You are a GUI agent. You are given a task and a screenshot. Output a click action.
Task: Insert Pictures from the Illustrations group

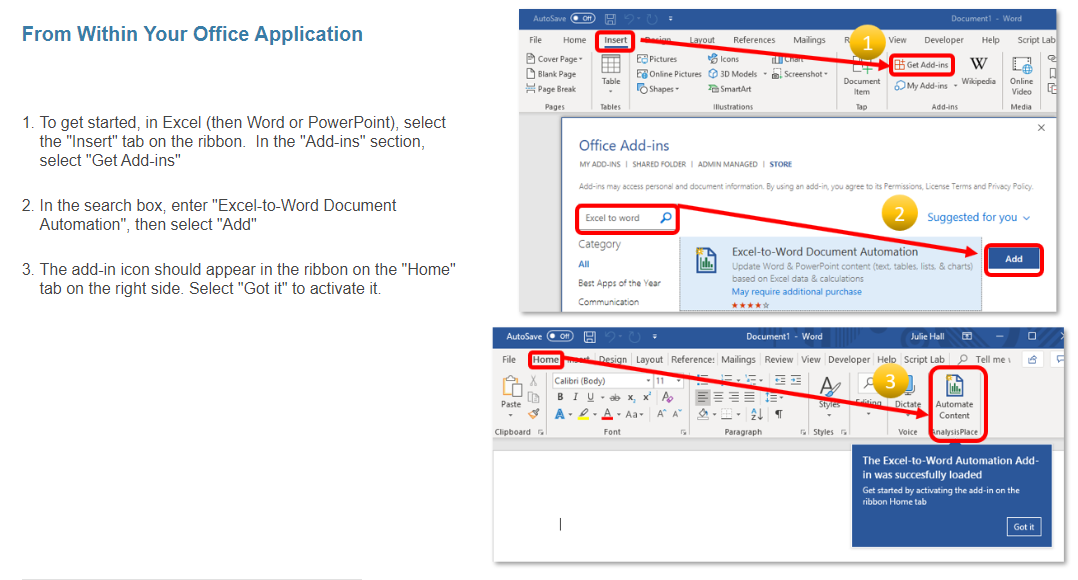click(x=657, y=59)
